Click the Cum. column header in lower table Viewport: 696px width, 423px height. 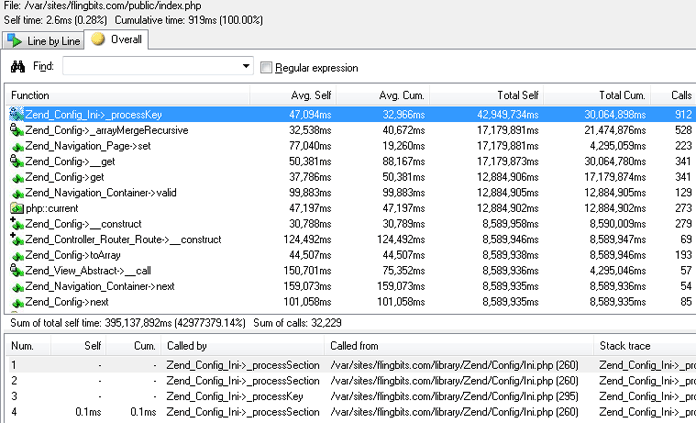tap(134, 346)
